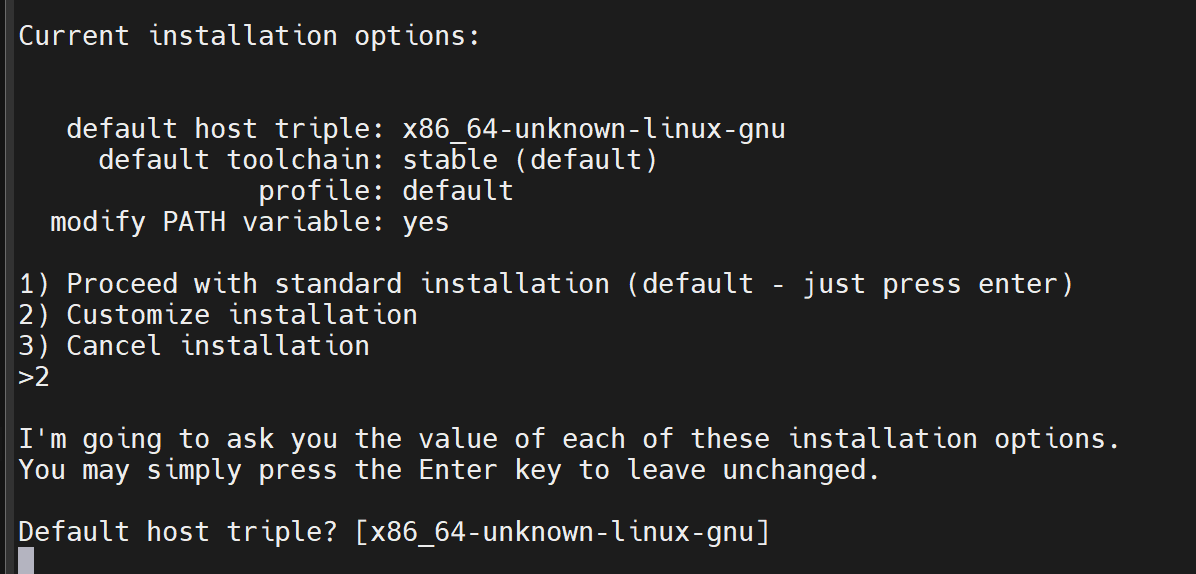
Task: Click the "Default host triple?" prompt text
Action: coord(178,532)
